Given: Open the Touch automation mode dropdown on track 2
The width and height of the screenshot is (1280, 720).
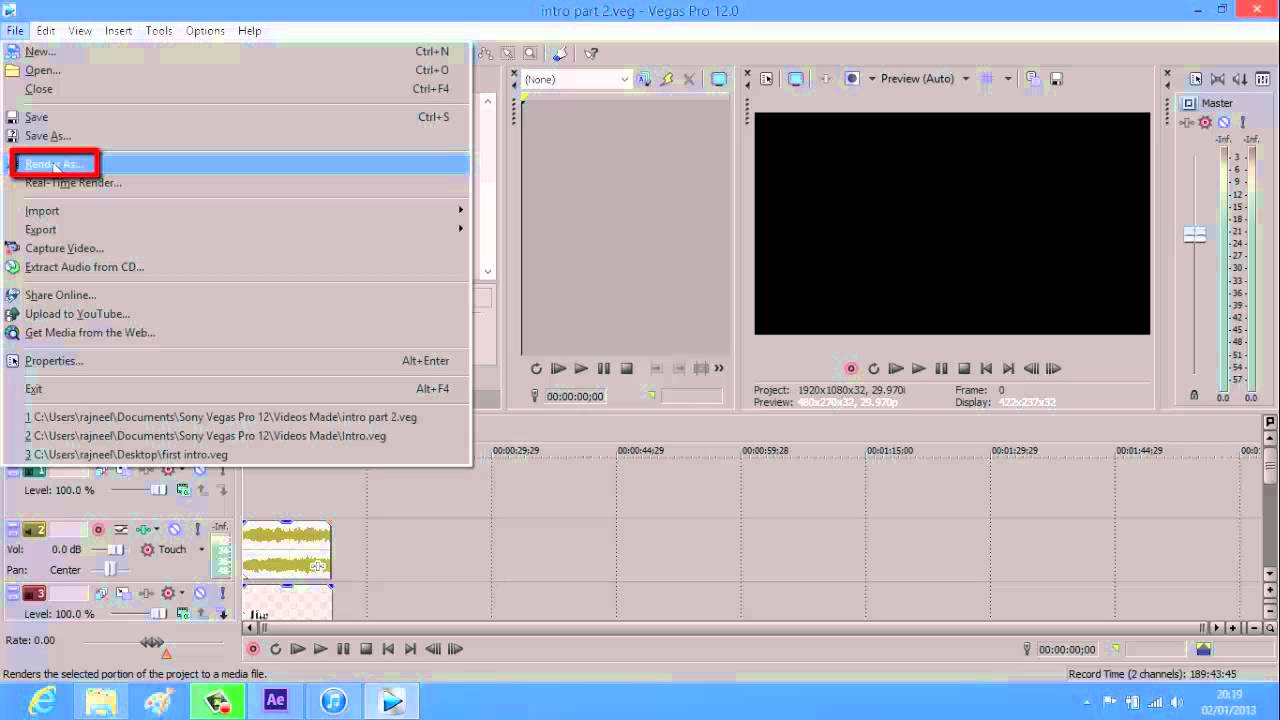Looking at the screenshot, I should click(x=201, y=550).
